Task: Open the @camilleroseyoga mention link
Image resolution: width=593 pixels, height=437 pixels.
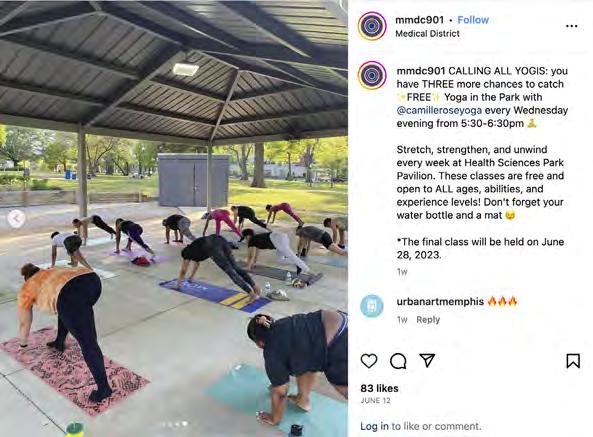Action: 439,110
